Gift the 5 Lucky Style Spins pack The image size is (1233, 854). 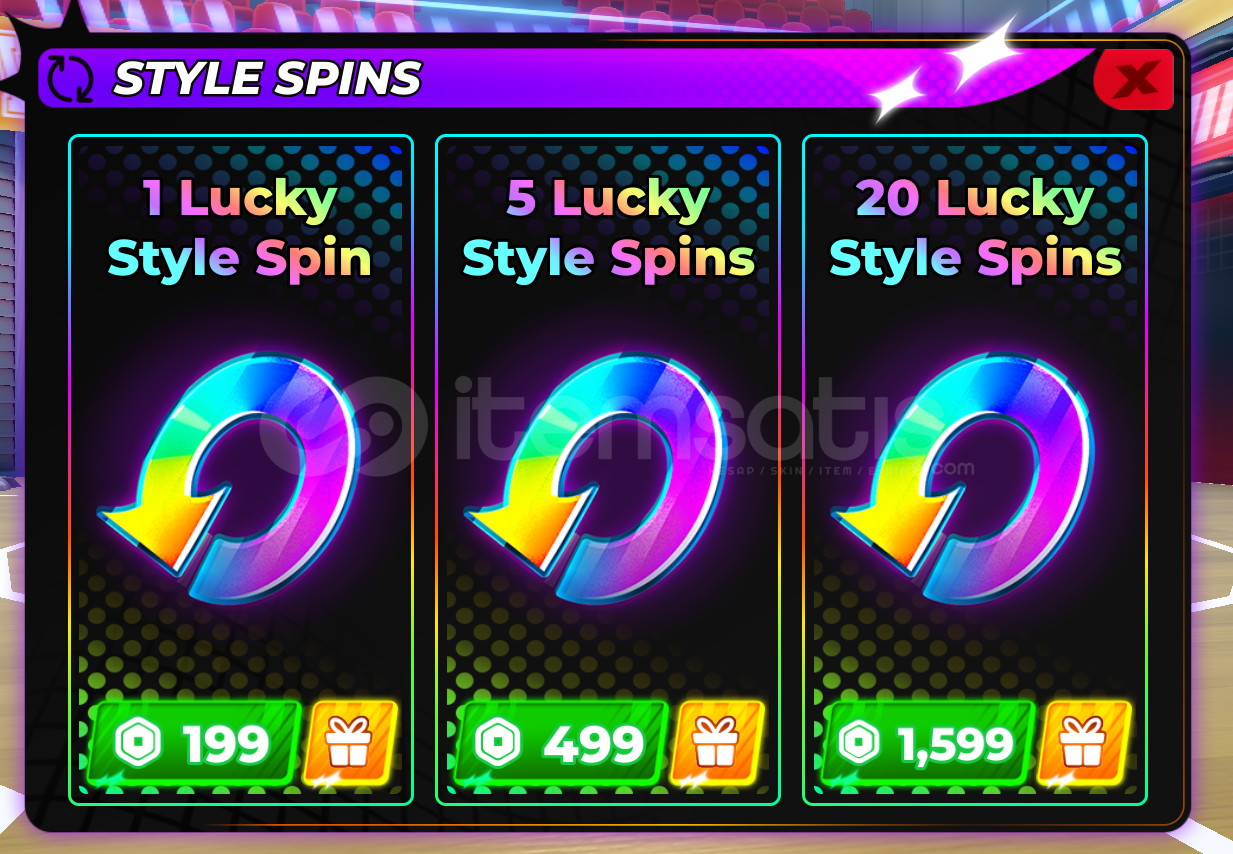click(717, 742)
